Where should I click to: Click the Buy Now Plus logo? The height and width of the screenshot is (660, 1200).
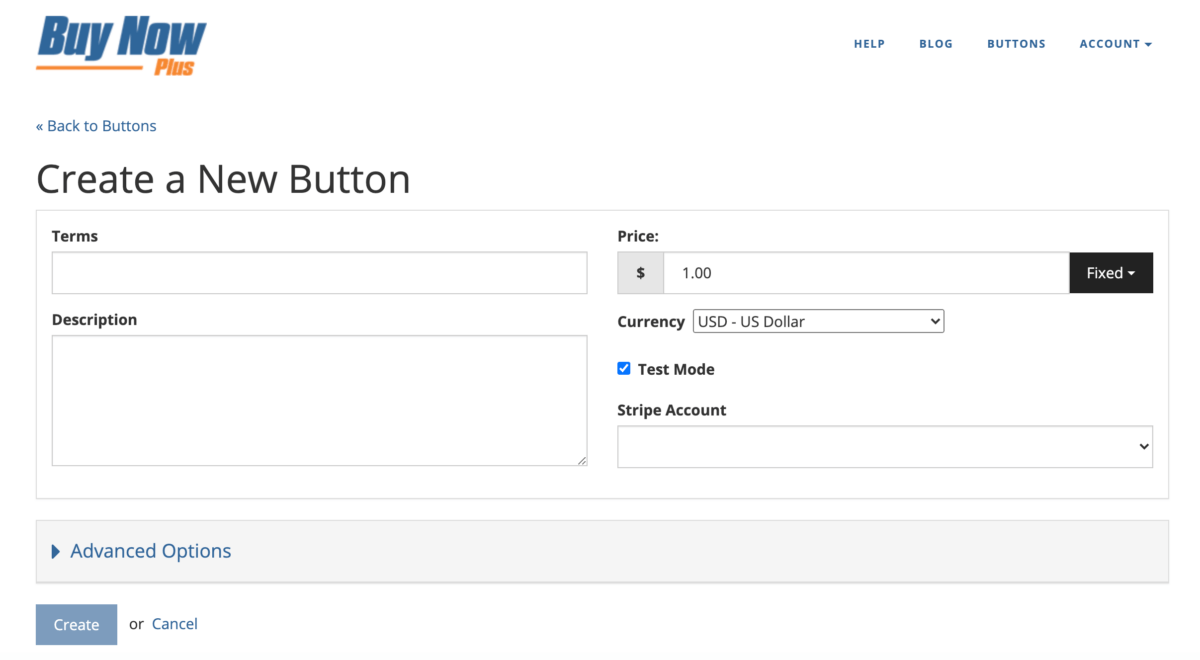click(x=120, y=43)
